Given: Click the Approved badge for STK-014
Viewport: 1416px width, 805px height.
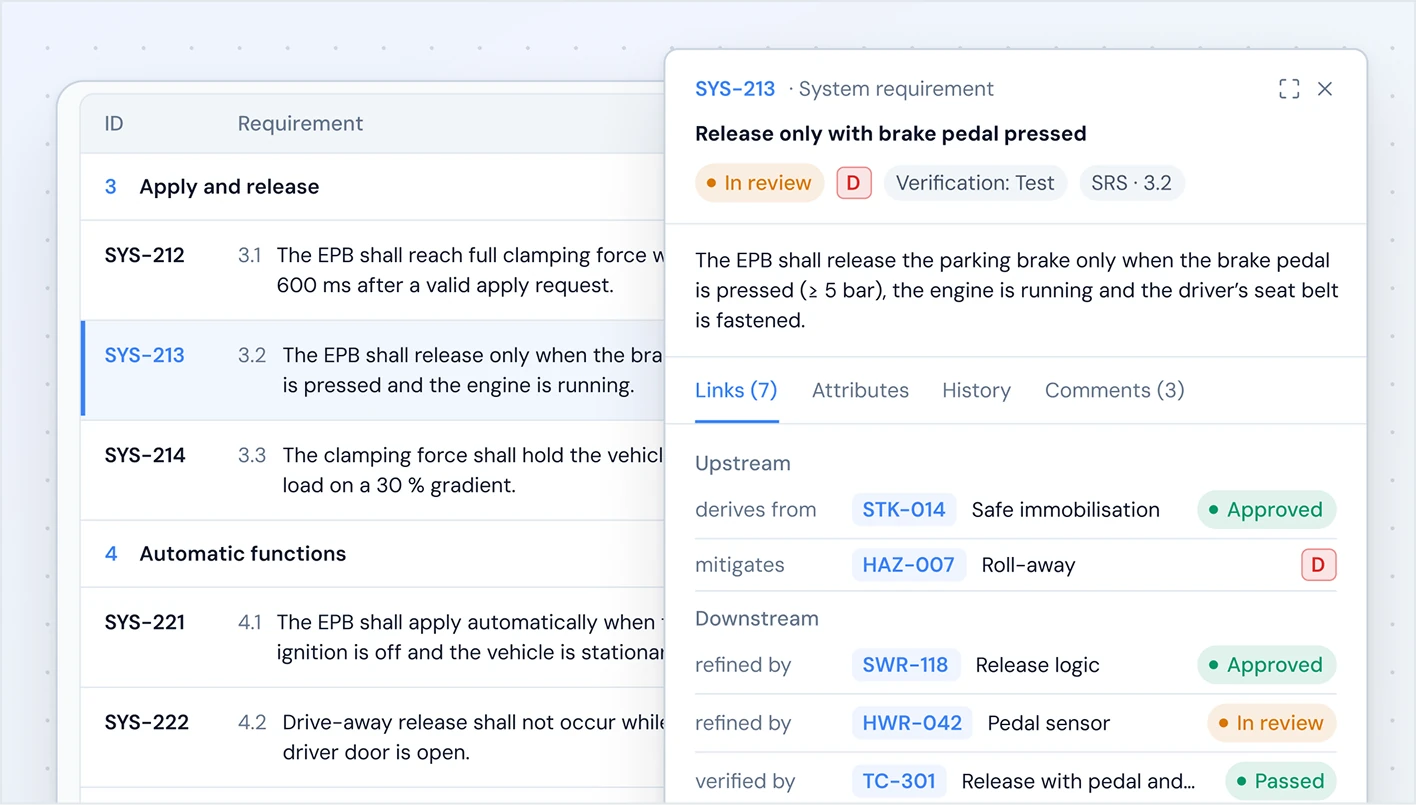Looking at the screenshot, I should (x=1266, y=510).
